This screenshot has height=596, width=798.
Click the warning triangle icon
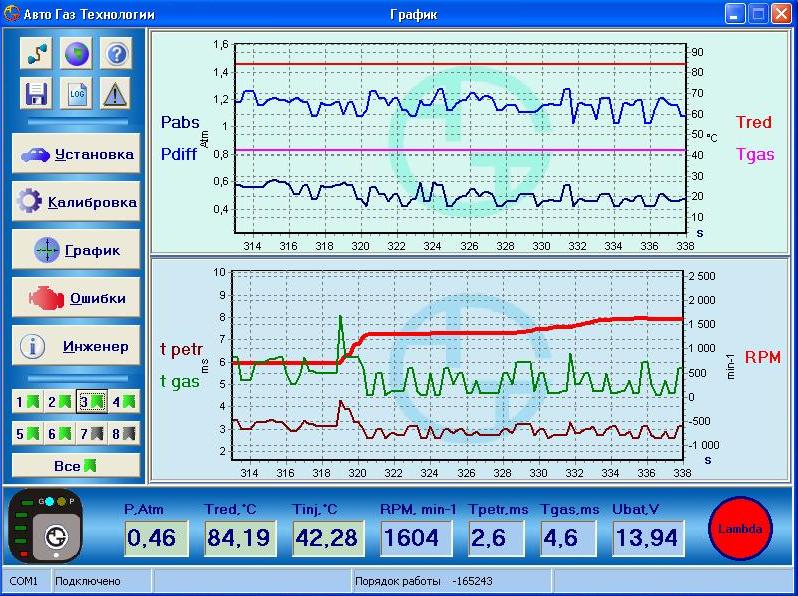coord(116,94)
